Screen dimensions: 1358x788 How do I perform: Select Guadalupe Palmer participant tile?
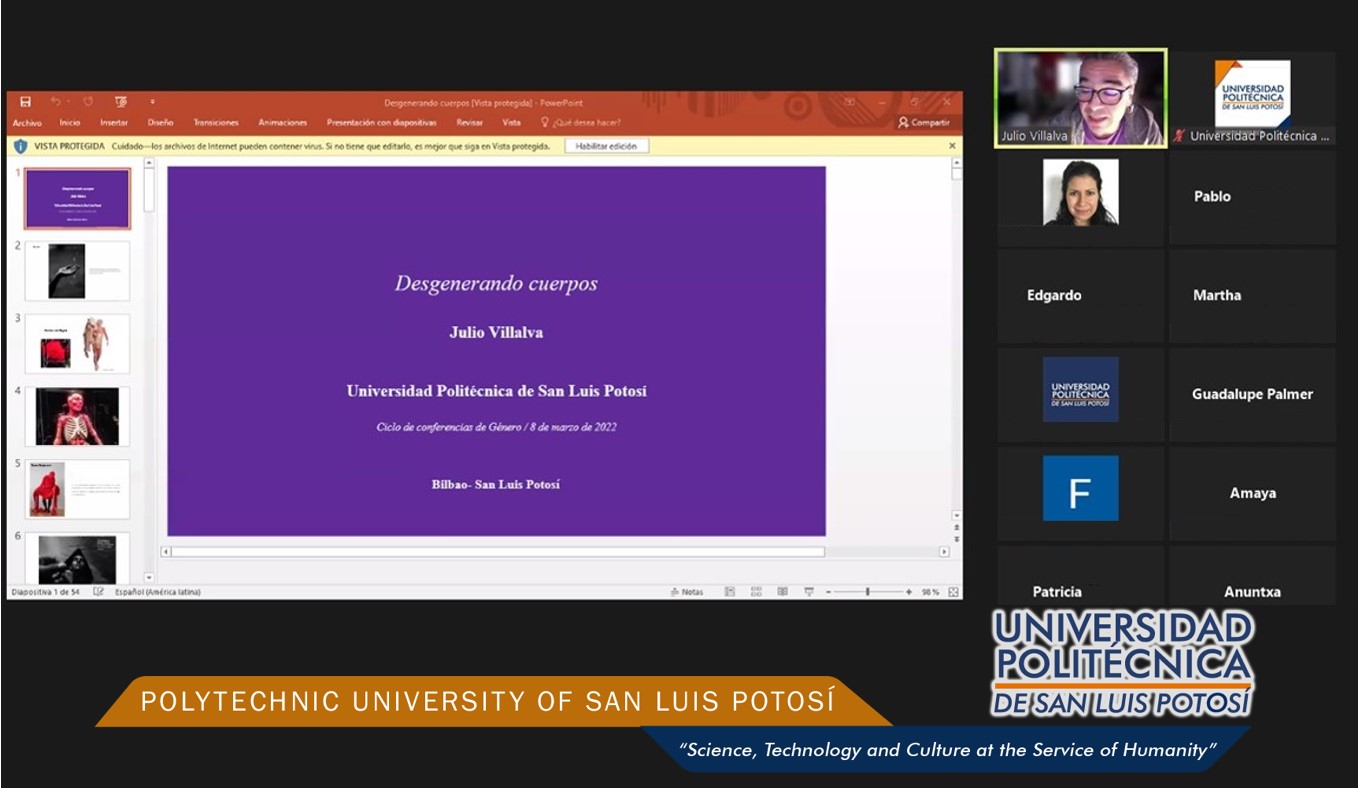click(1253, 394)
